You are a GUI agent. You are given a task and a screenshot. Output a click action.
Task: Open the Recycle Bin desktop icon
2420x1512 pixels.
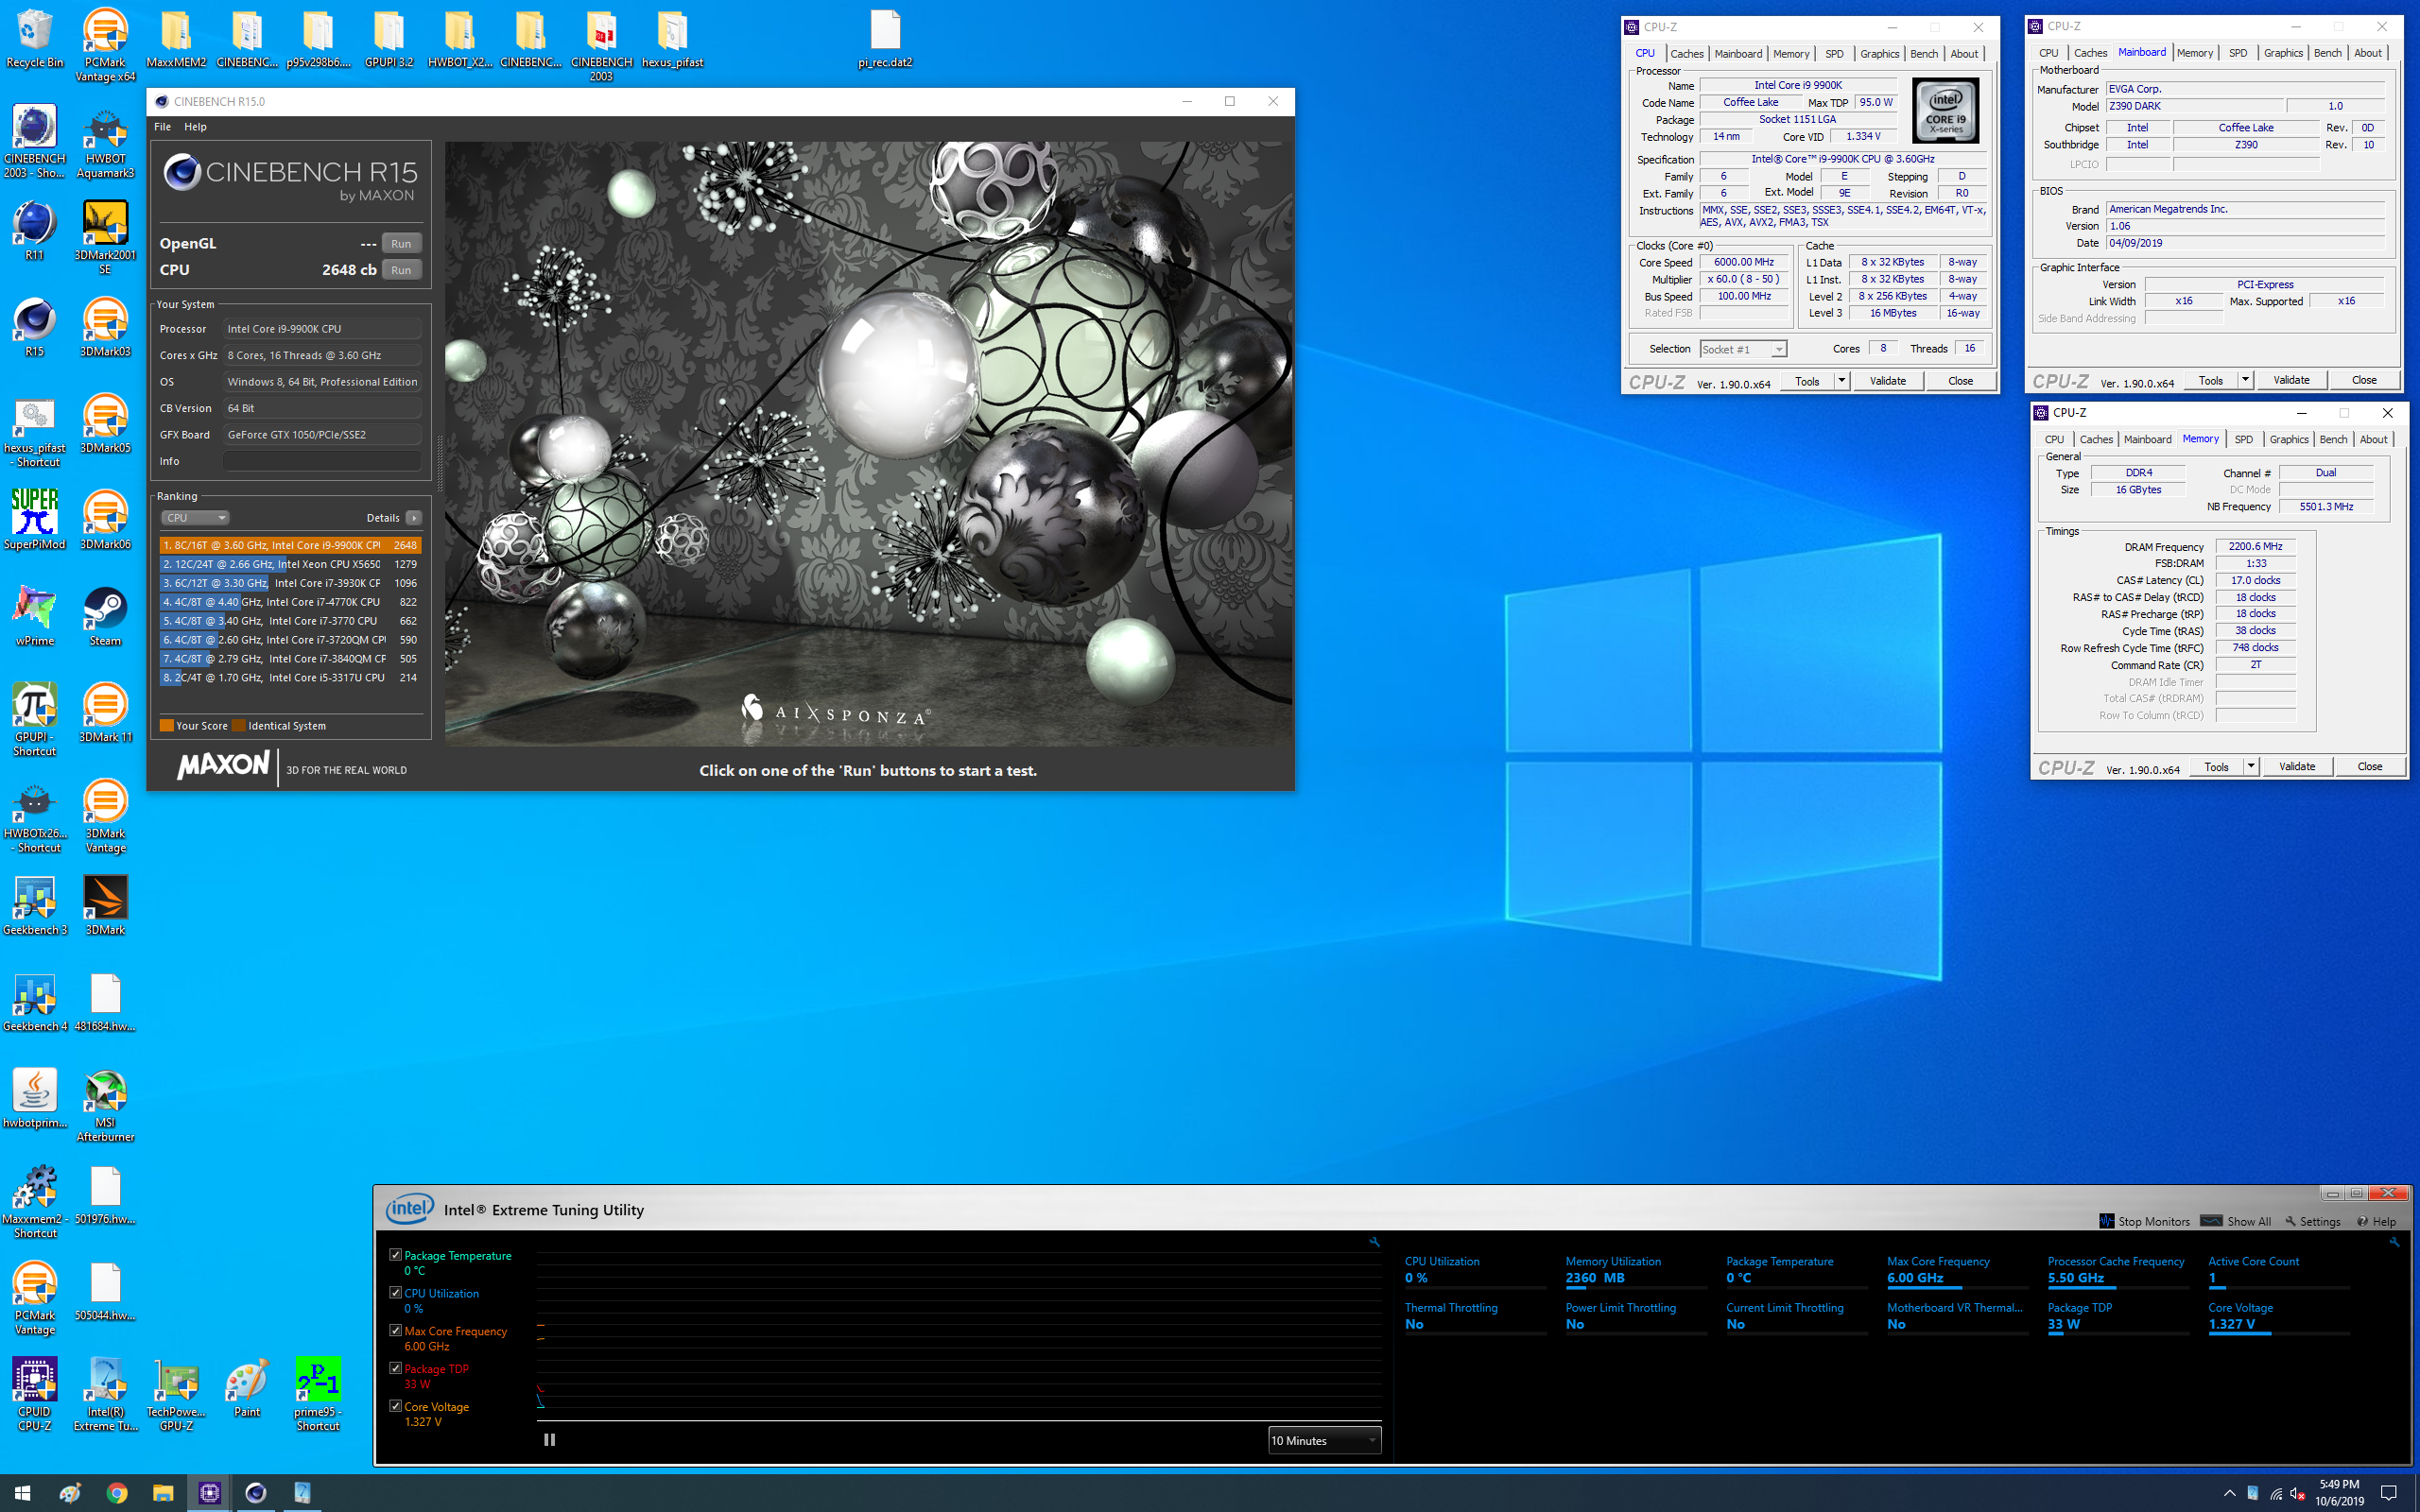point(34,38)
